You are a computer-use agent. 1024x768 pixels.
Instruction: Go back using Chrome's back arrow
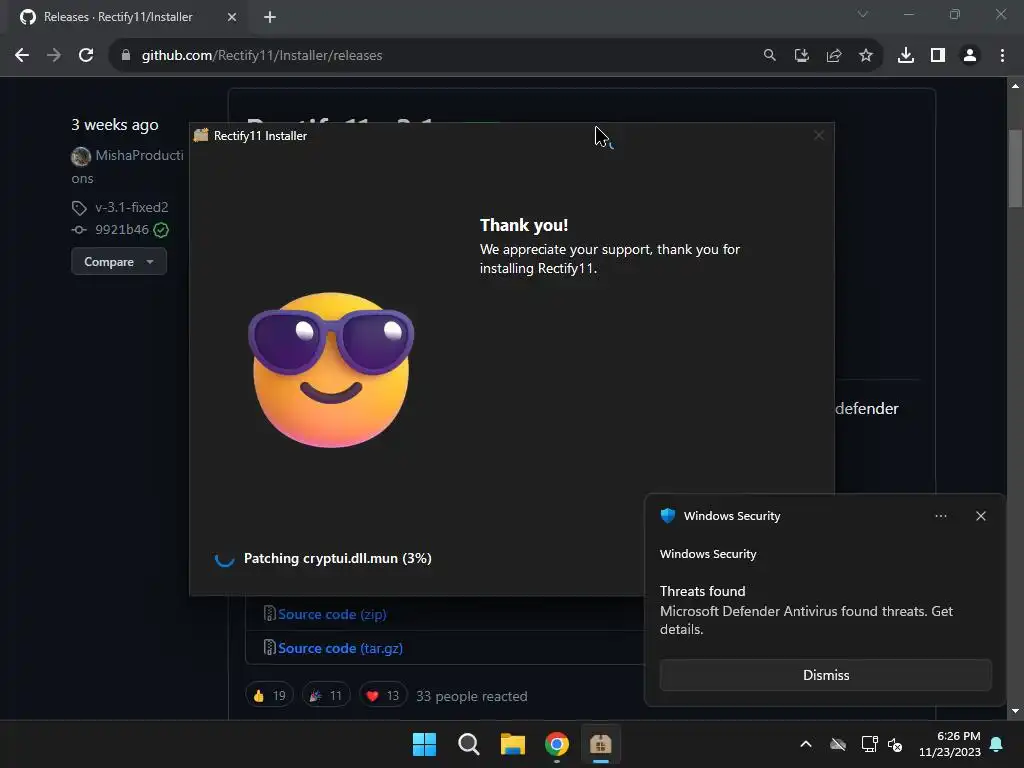22,56
